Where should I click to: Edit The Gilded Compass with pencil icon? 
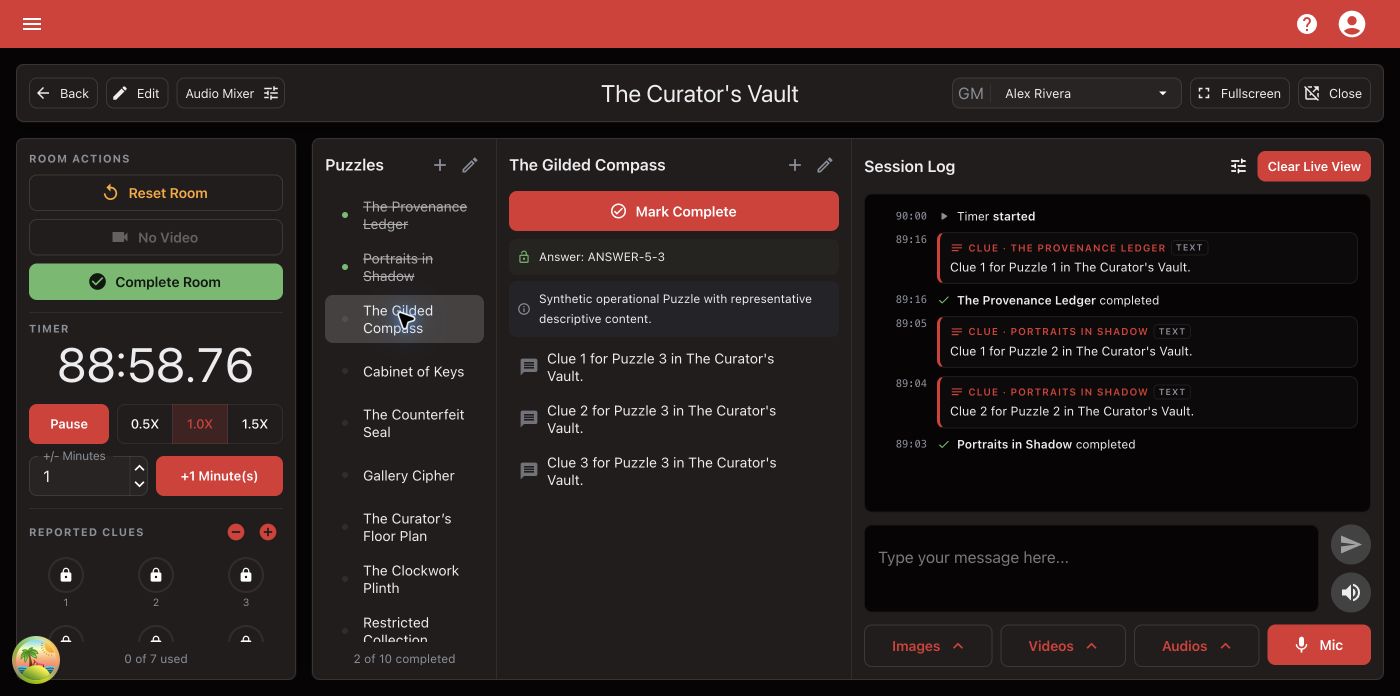825,165
